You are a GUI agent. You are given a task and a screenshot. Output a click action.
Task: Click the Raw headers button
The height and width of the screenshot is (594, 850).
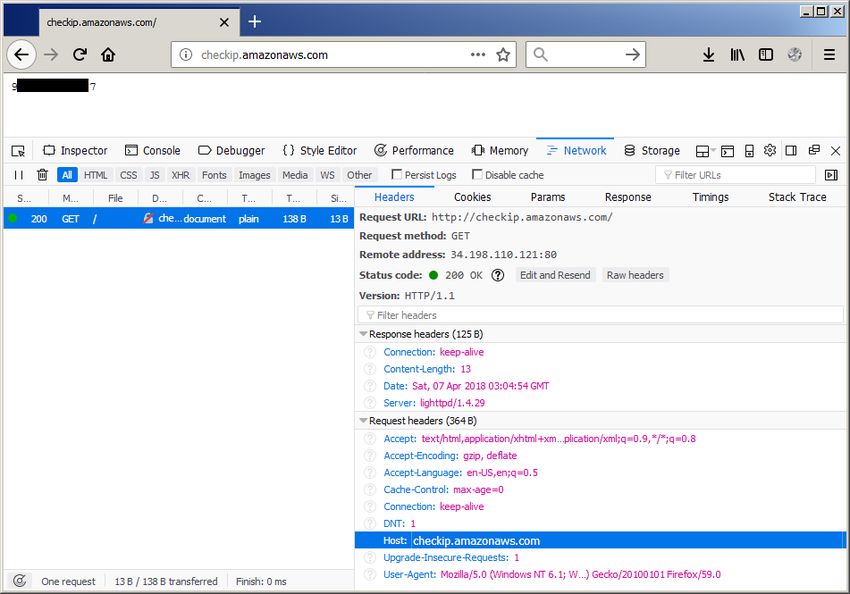pos(635,275)
